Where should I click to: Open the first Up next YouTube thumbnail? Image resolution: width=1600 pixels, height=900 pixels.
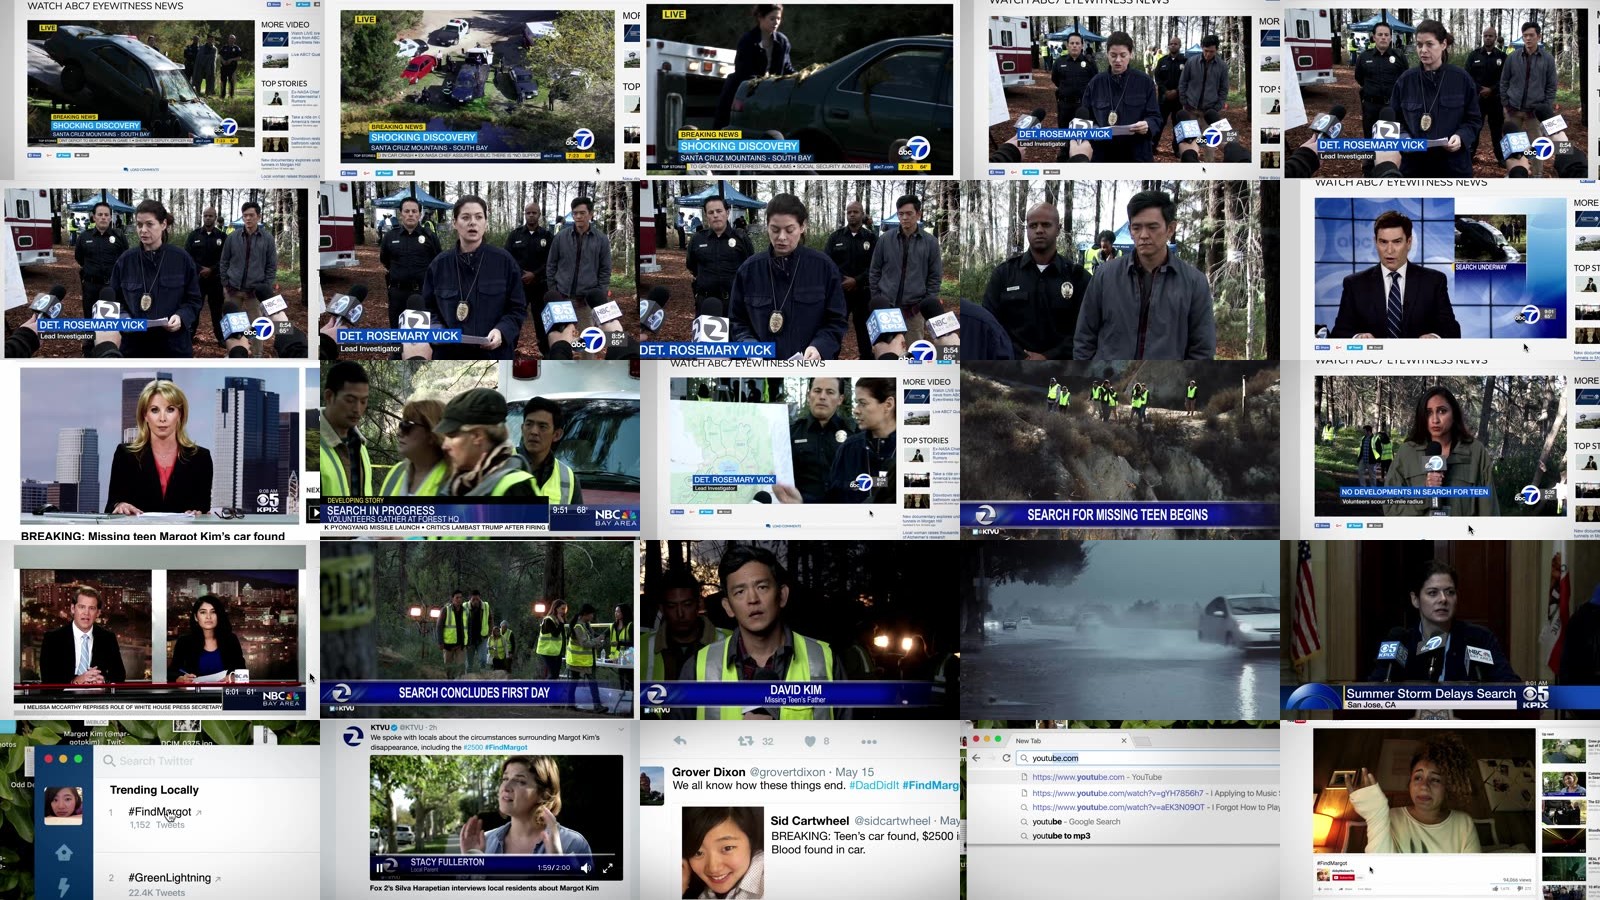pyautogui.click(x=1563, y=751)
